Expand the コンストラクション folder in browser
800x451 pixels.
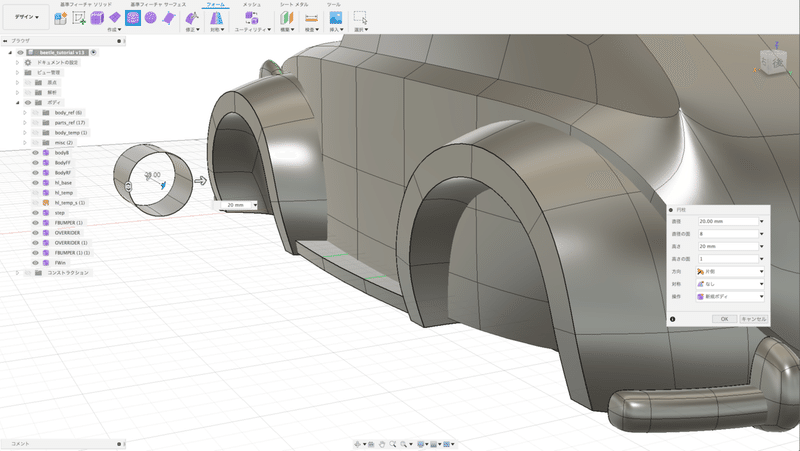point(17,272)
